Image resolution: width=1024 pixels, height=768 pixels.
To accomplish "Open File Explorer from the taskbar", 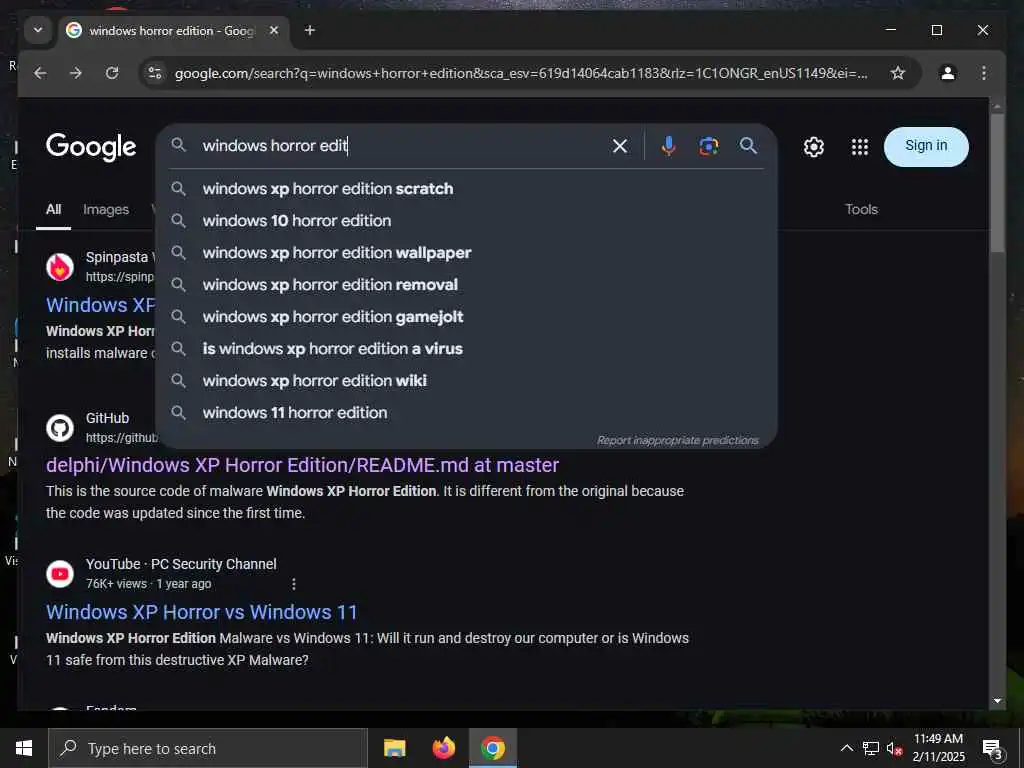I will (x=394, y=748).
